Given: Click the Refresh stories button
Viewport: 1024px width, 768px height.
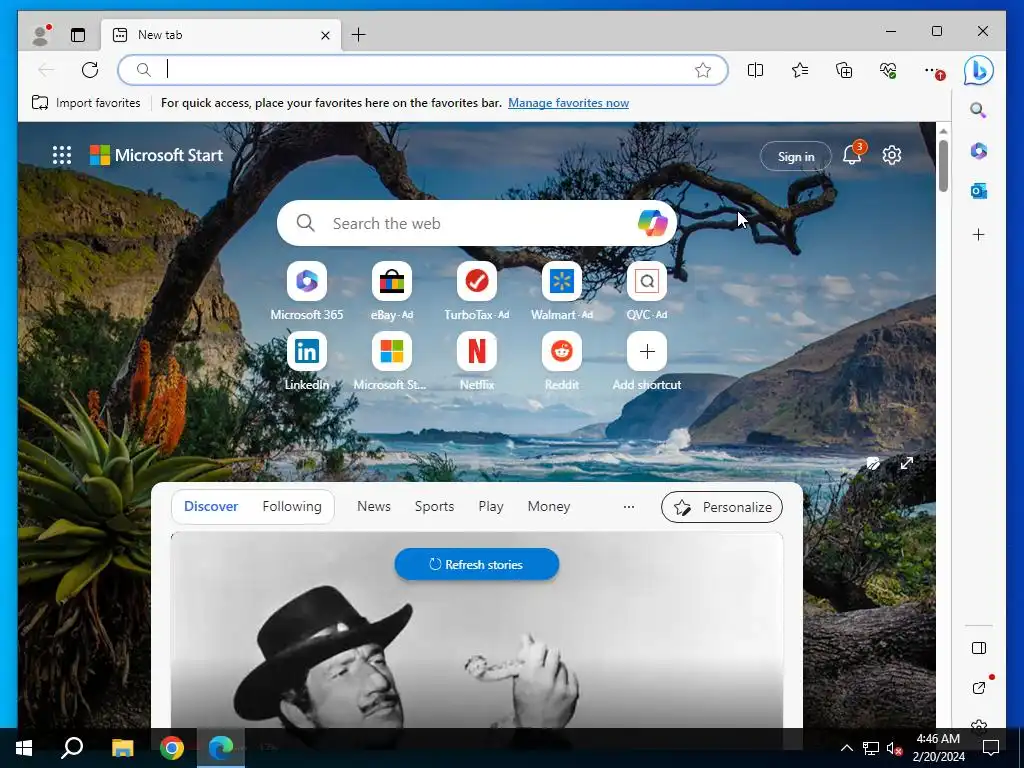Looking at the screenshot, I should tap(477, 564).
